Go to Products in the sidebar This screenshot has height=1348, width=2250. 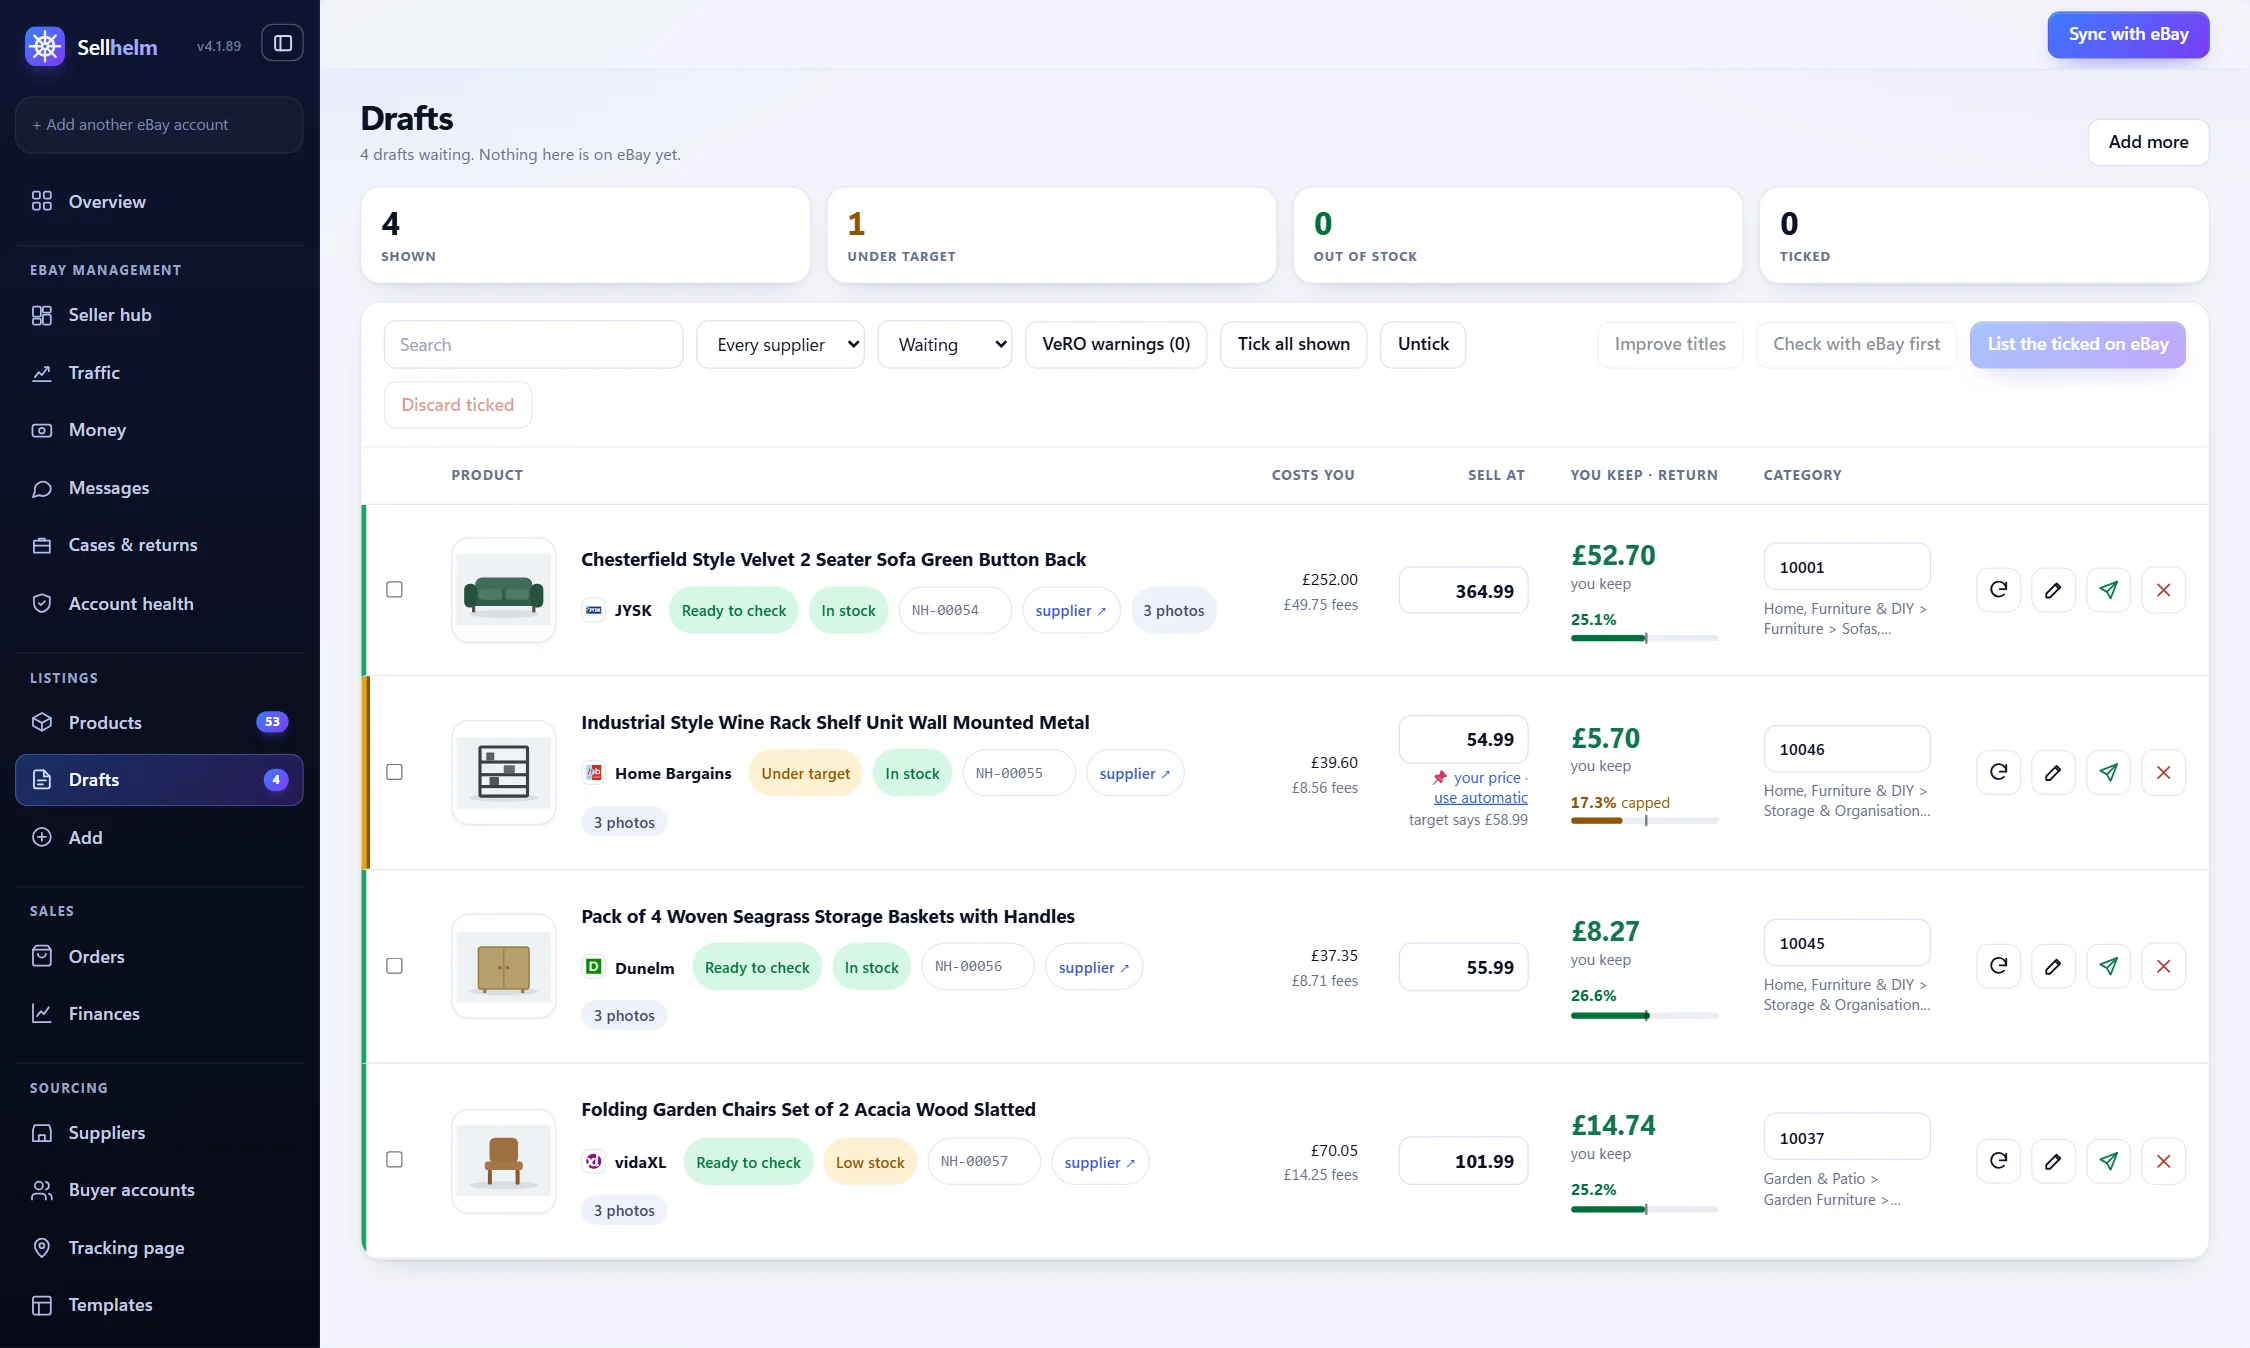[x=159, y=722]
